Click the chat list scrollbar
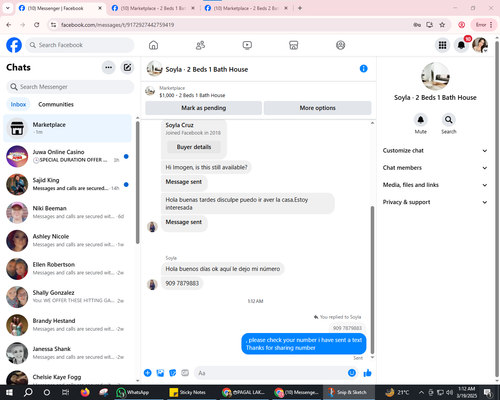 137,182
